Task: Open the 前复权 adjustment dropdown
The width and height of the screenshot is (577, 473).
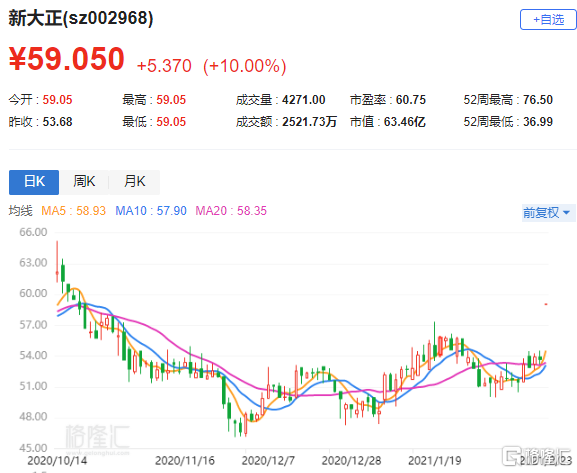Action: click(548, 213)
